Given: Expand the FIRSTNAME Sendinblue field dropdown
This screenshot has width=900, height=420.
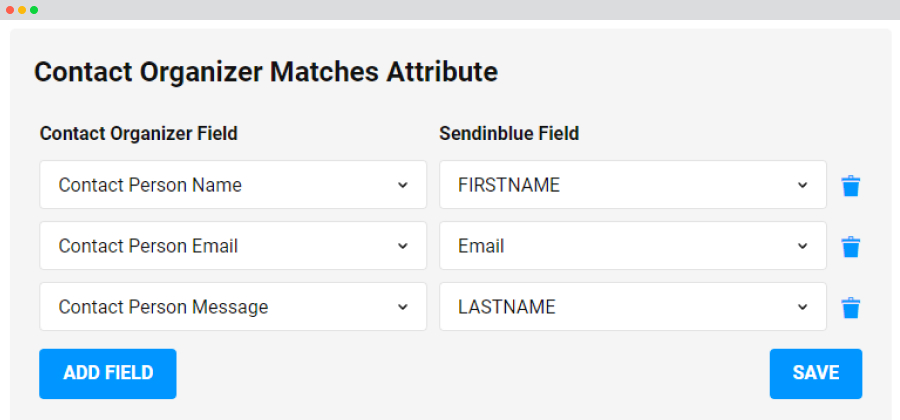Looking at the screenshot, I should pos(633,185).
